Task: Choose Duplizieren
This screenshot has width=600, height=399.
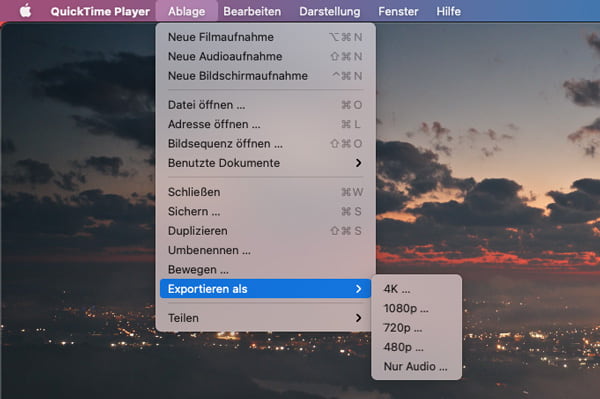Action: [265, 231]
